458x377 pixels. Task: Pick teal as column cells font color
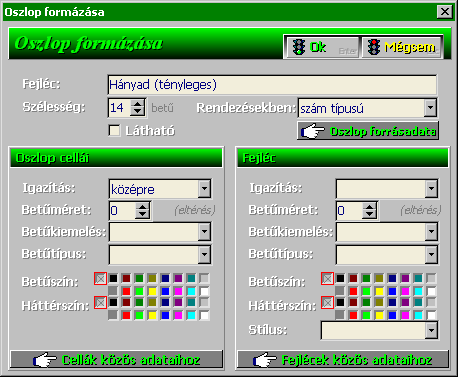click(x=191, y=278)
